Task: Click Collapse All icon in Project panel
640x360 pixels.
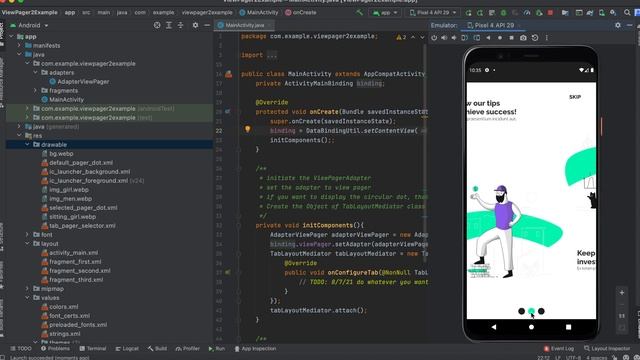Action: [180, 25]
